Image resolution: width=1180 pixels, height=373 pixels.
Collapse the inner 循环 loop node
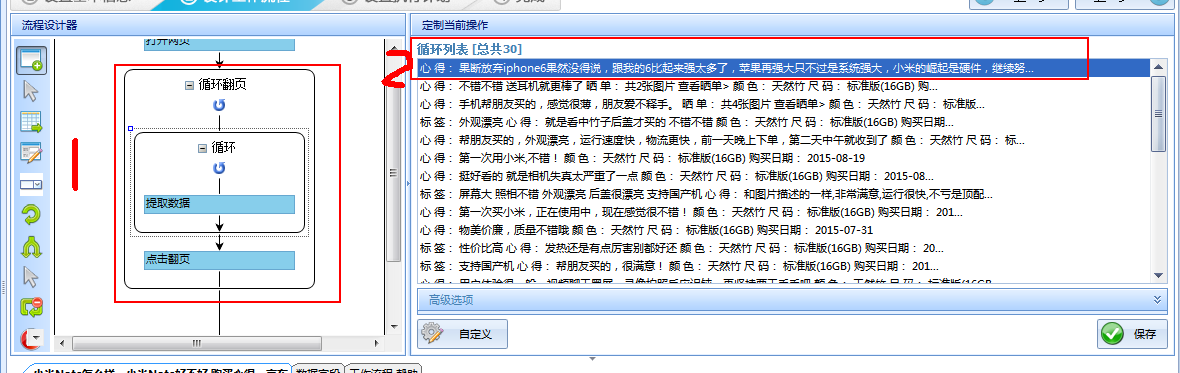click(201, 148)
